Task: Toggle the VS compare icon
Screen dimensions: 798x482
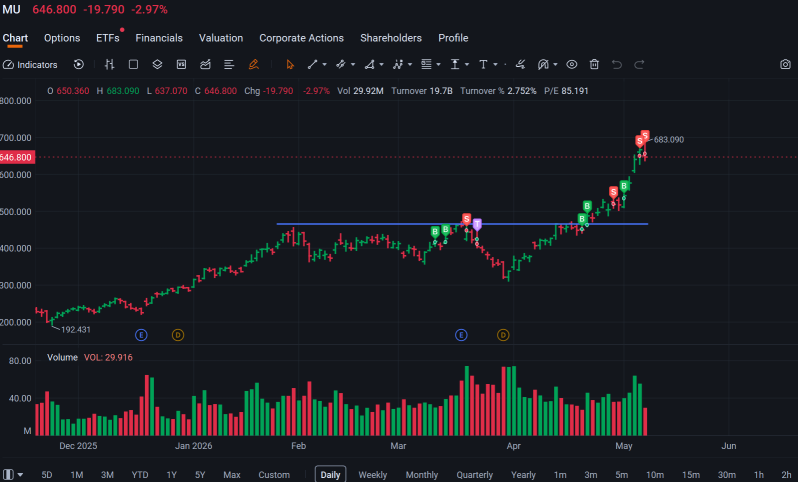Action: 181,64
